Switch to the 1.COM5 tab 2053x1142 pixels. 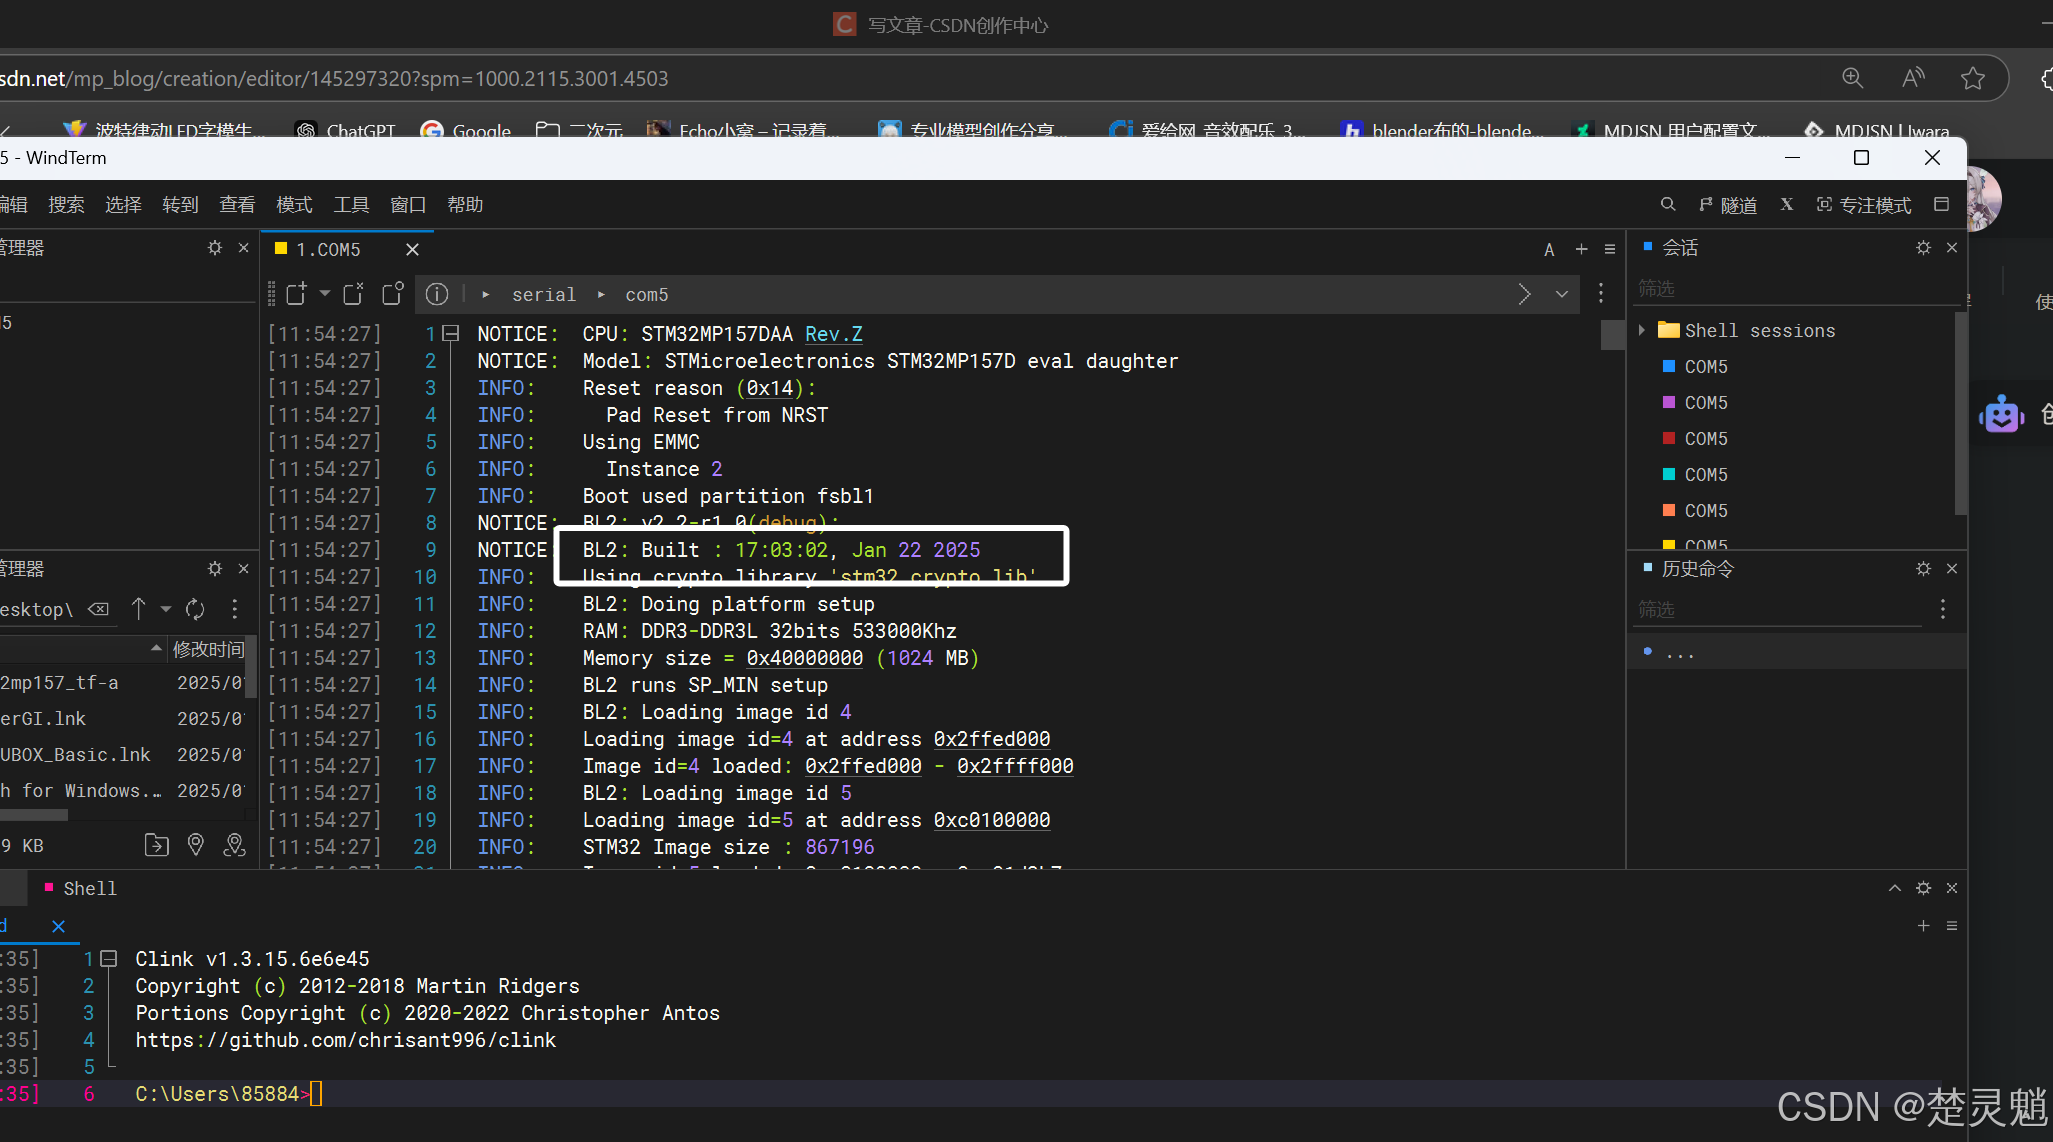tap(328, 250)
